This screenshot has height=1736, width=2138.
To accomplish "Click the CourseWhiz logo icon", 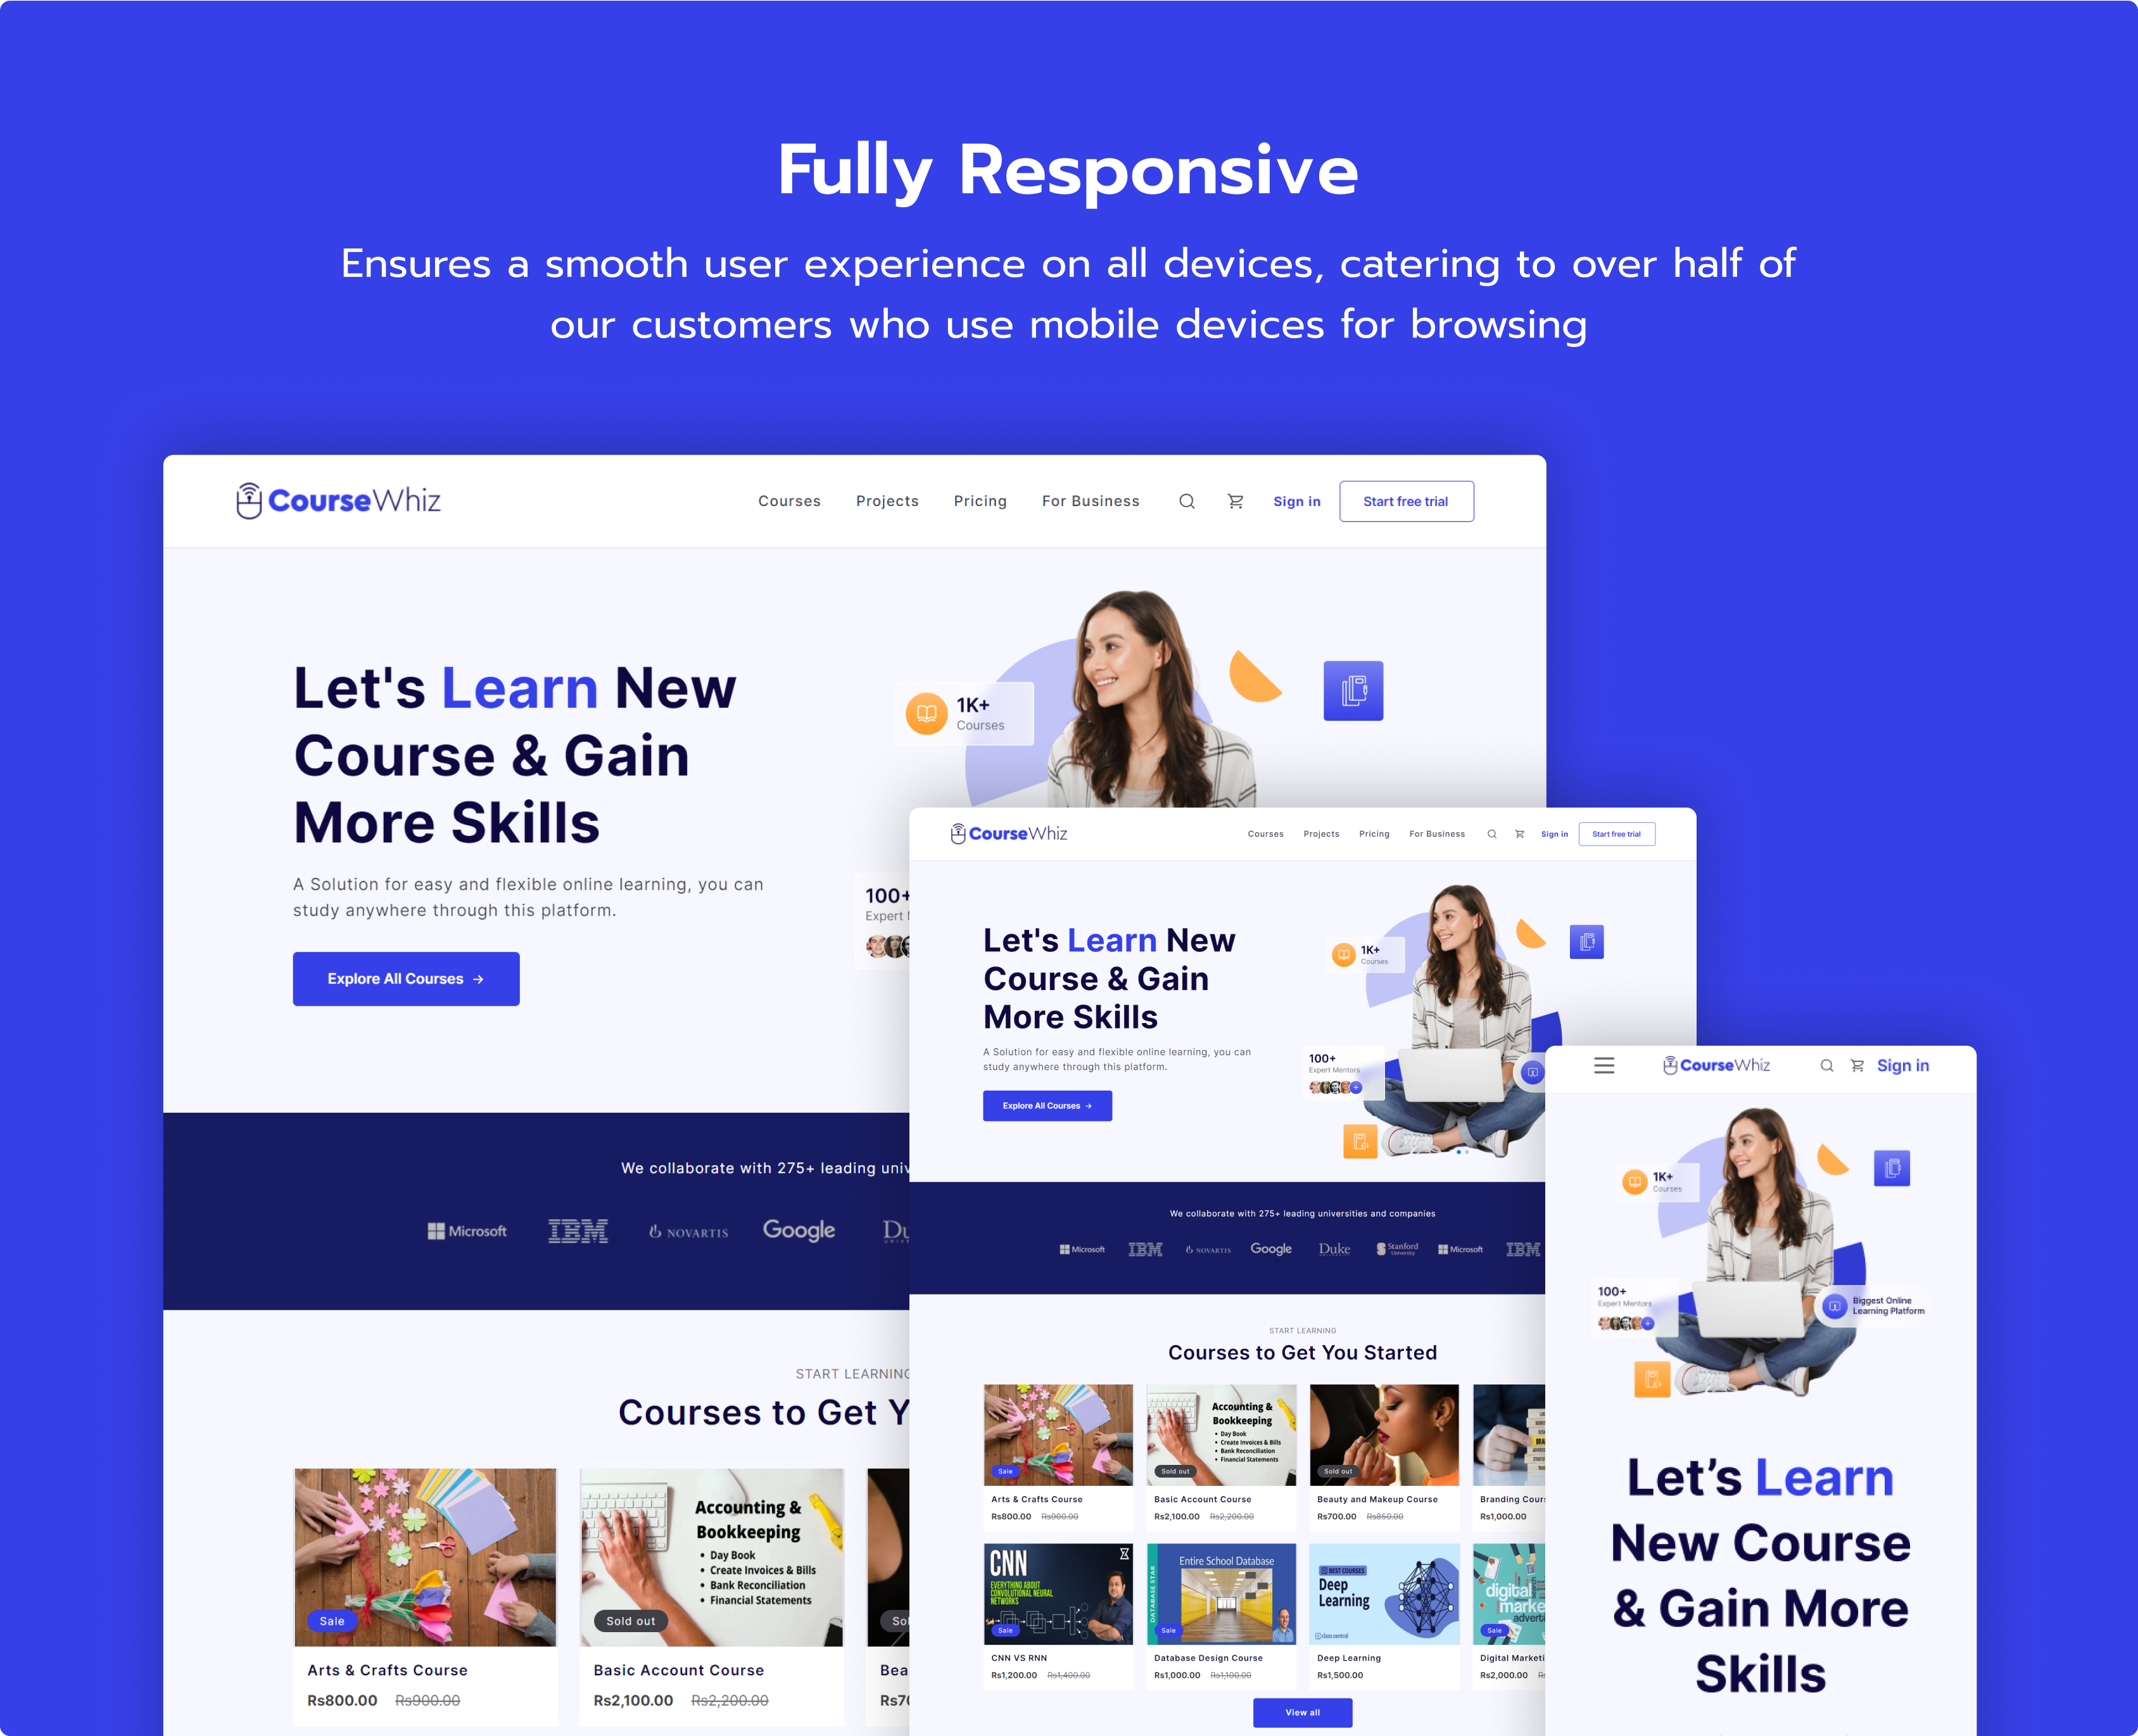I will pos(250,502).
